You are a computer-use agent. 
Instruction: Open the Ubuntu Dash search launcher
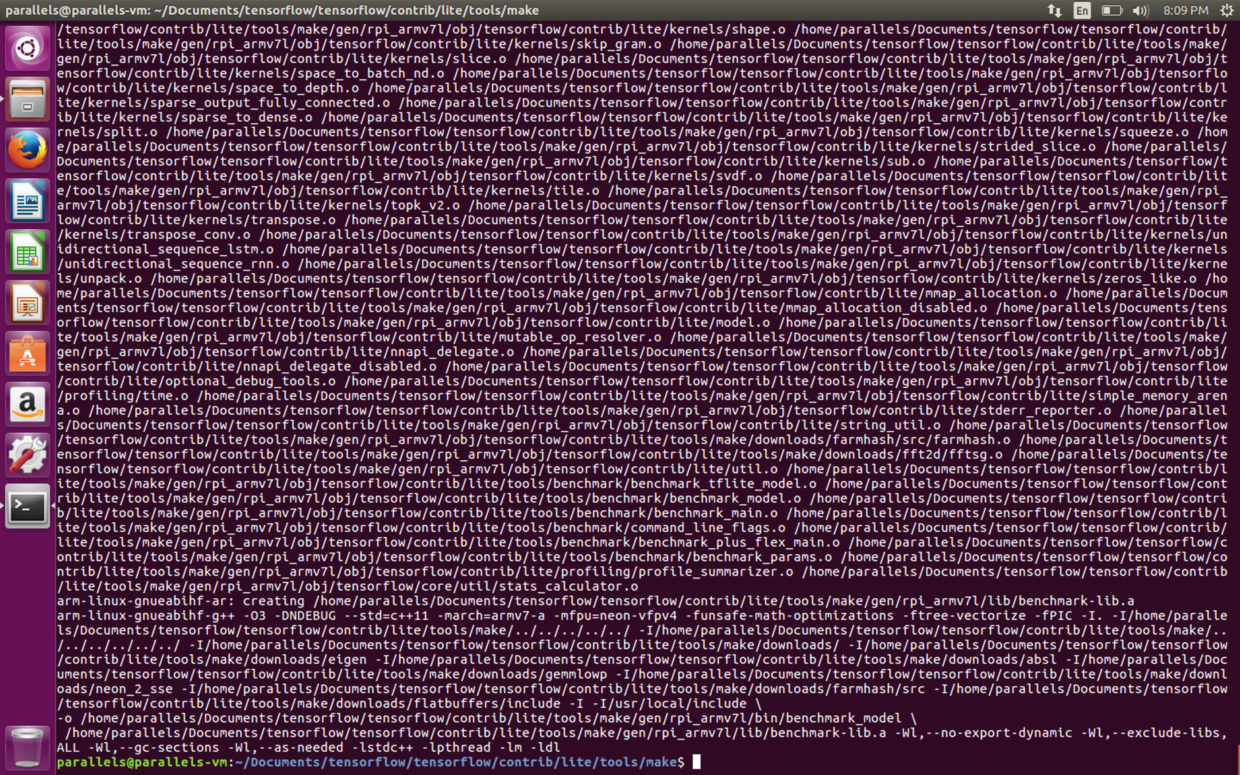(x=27, y=47)
